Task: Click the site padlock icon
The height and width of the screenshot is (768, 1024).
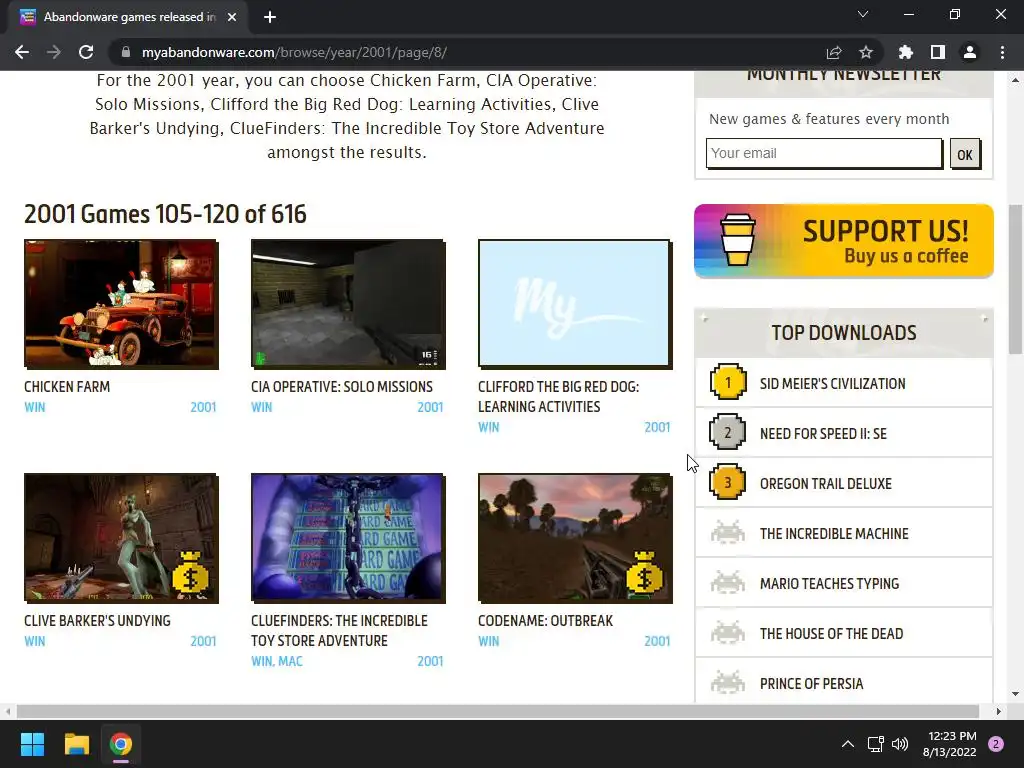Action: coord(125,52)
